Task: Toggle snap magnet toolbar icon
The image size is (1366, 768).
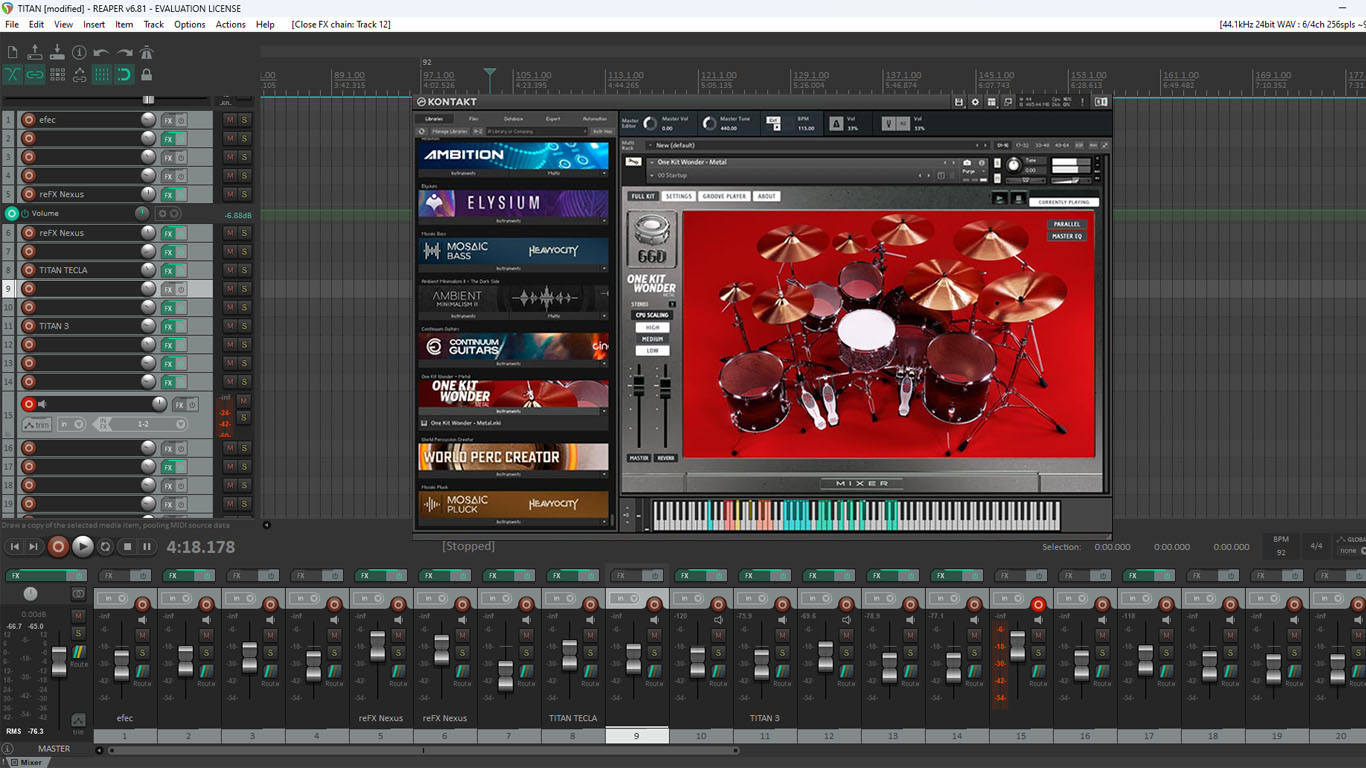Action: click(x=124, y=74)
